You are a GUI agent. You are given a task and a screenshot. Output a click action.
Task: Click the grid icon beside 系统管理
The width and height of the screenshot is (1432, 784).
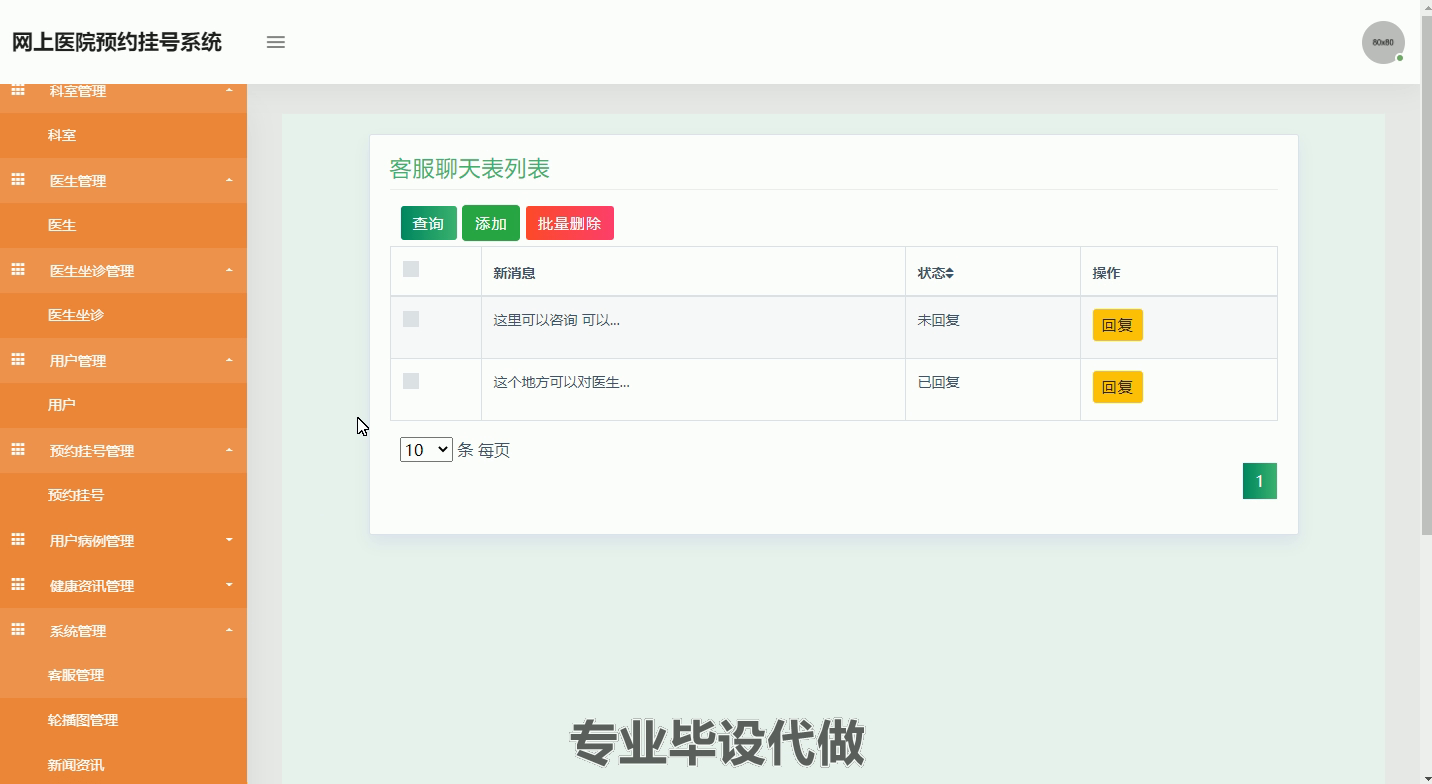click(x=18, y=630)
